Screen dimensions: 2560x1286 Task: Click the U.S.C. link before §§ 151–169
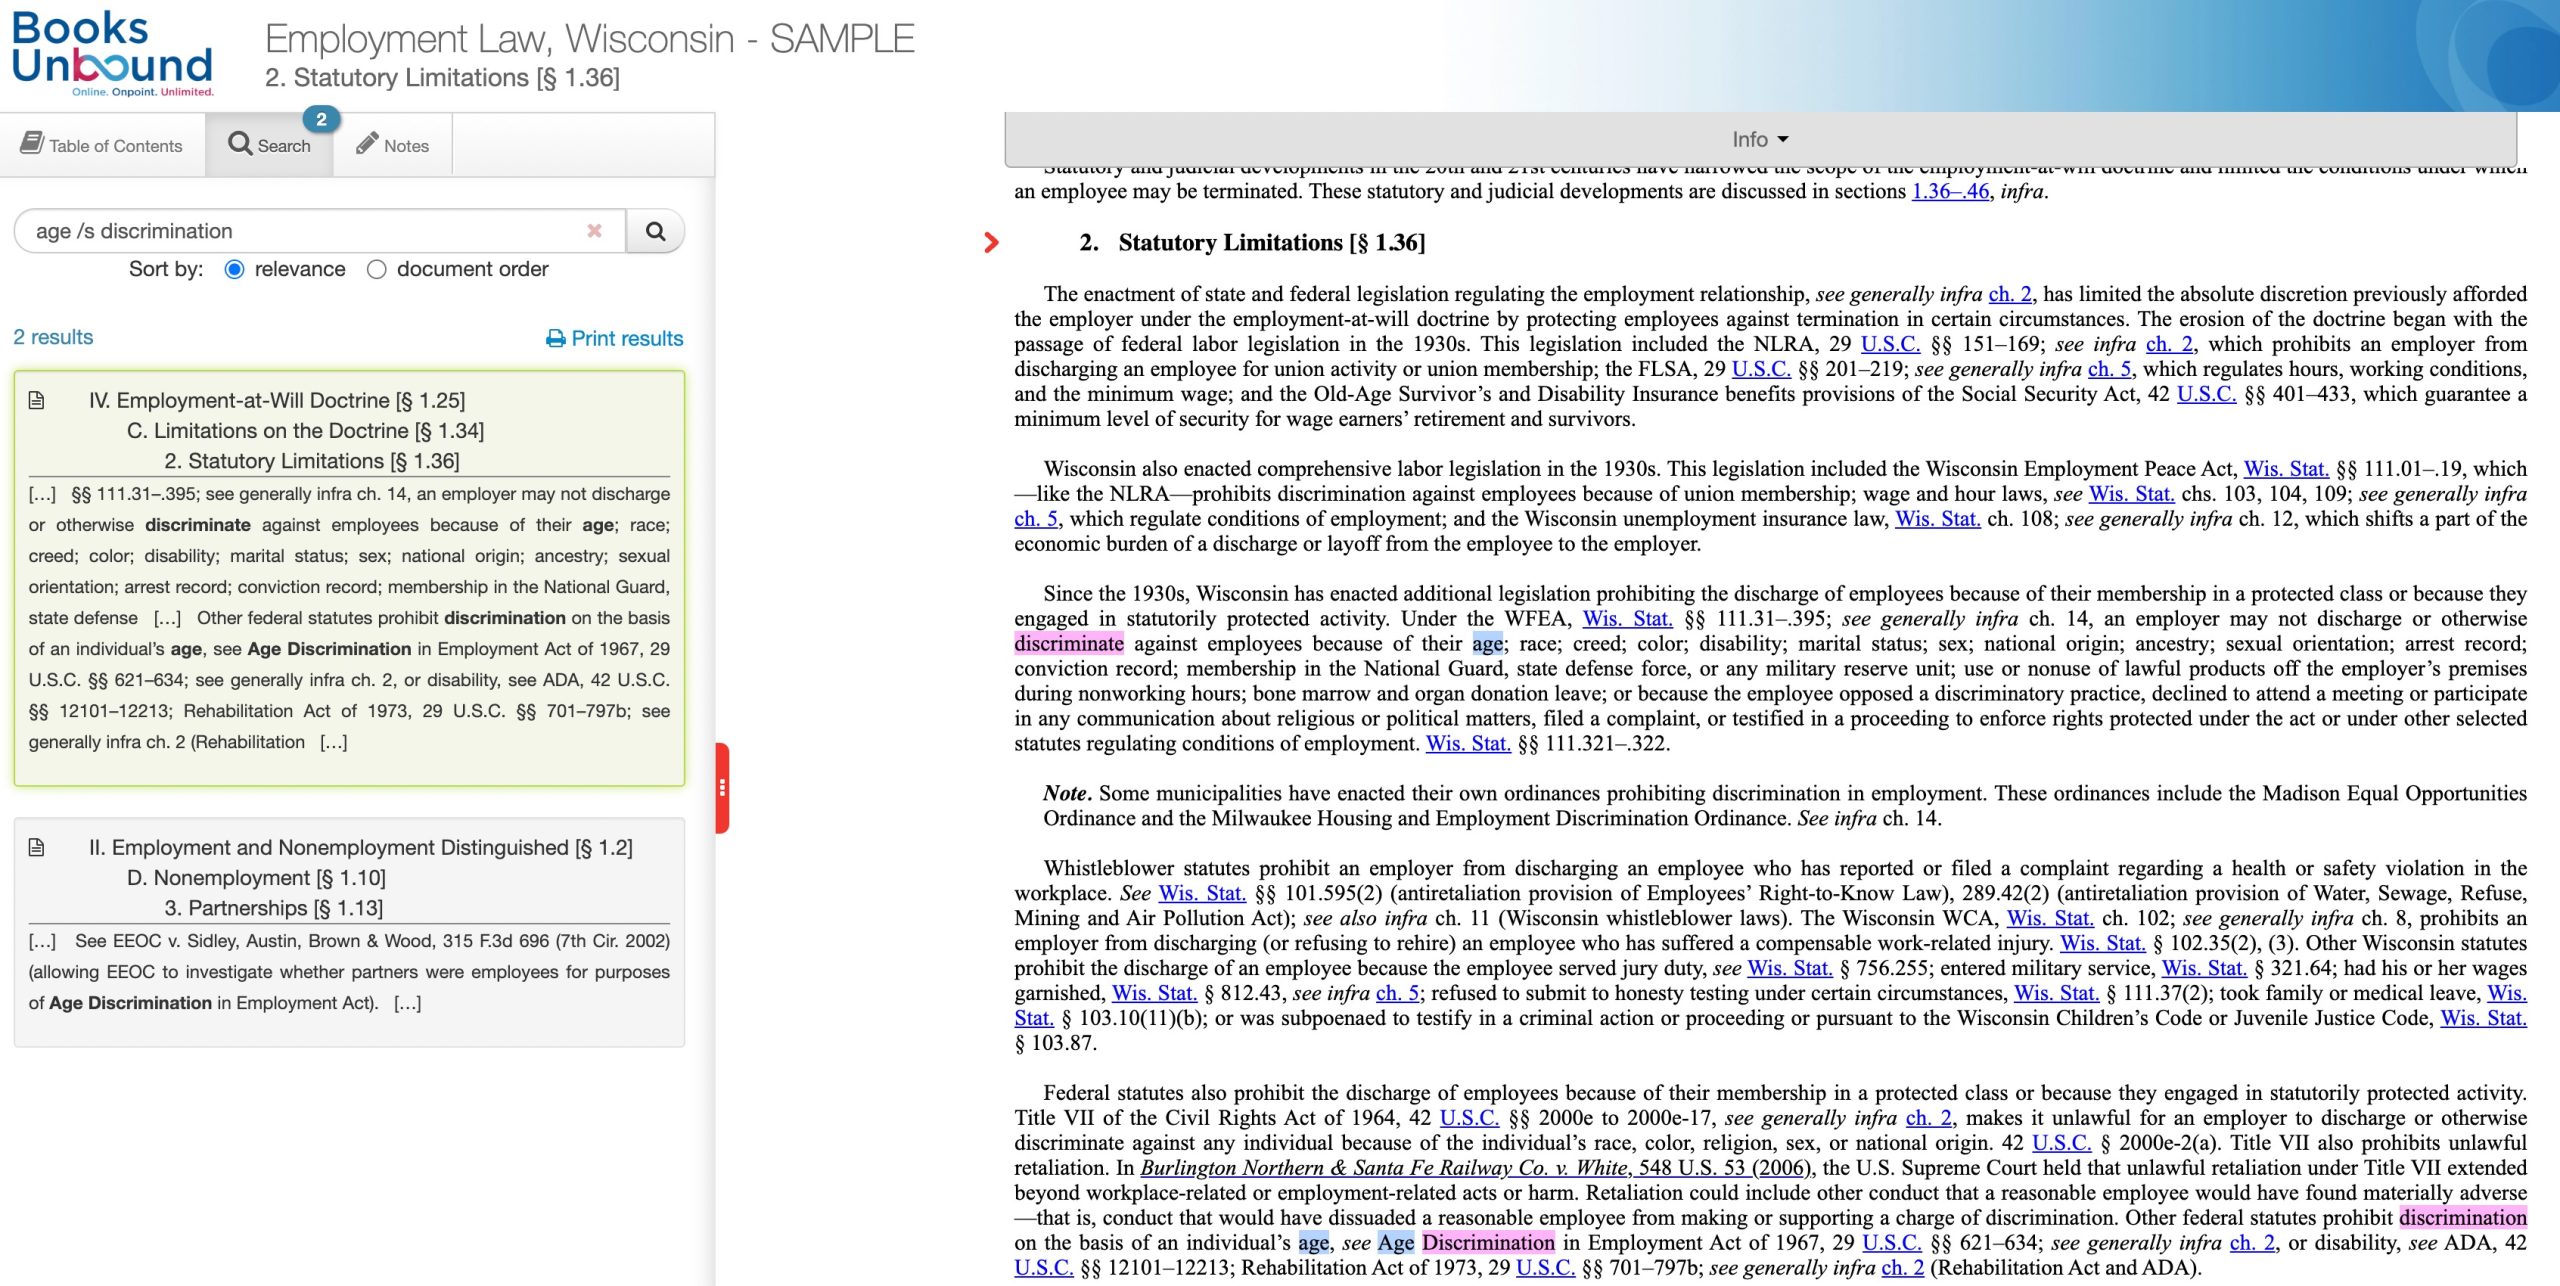[x=1890, y=343]
